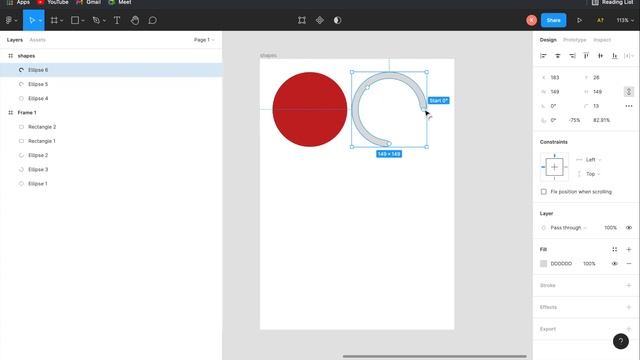Enable Fix position when scrolling
This screenshot has height=360, width=640.
pyautogui.click(x=543, y=192)
